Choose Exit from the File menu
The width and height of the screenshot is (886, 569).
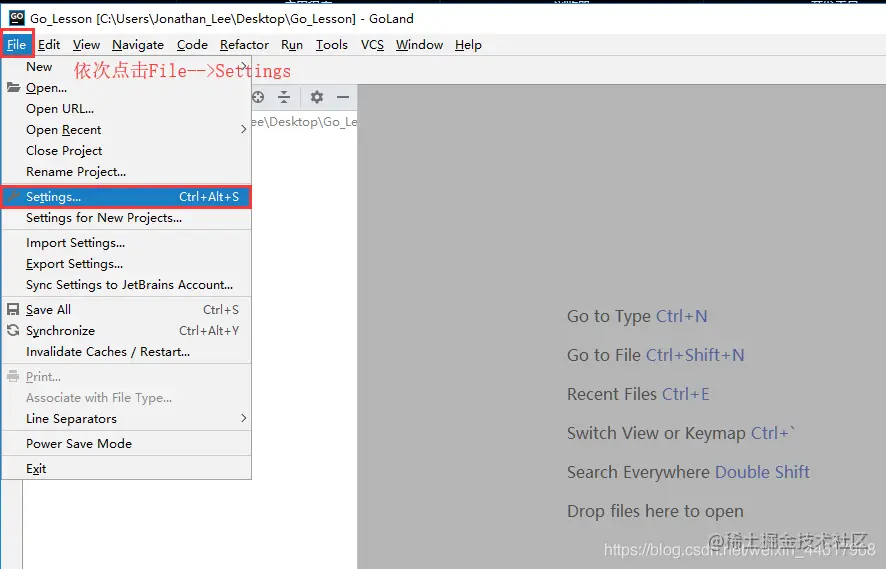(x=127, y=468)
